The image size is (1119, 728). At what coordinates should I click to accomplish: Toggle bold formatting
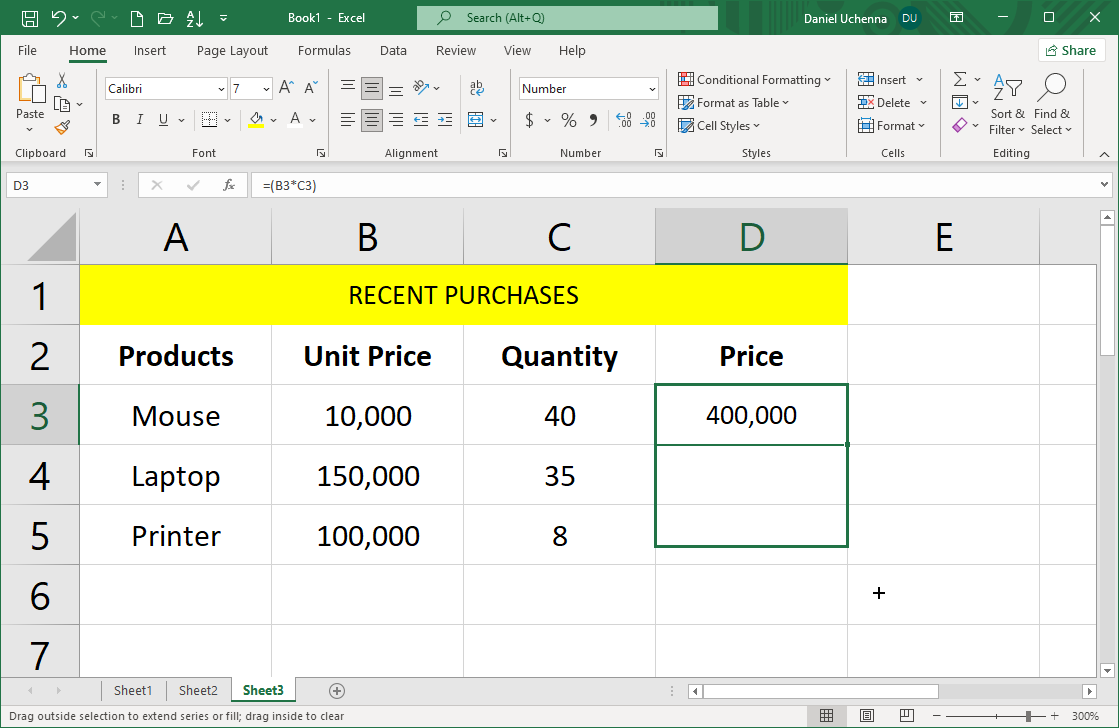(115, 120)
